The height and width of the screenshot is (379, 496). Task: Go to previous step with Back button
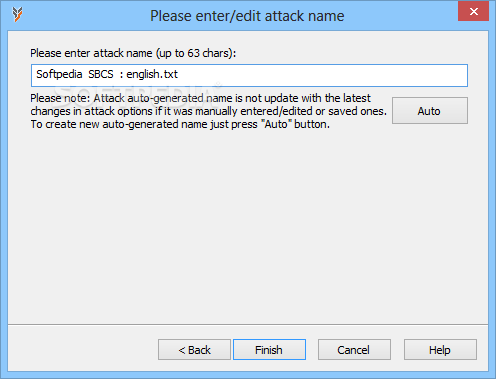coord(194,350)
